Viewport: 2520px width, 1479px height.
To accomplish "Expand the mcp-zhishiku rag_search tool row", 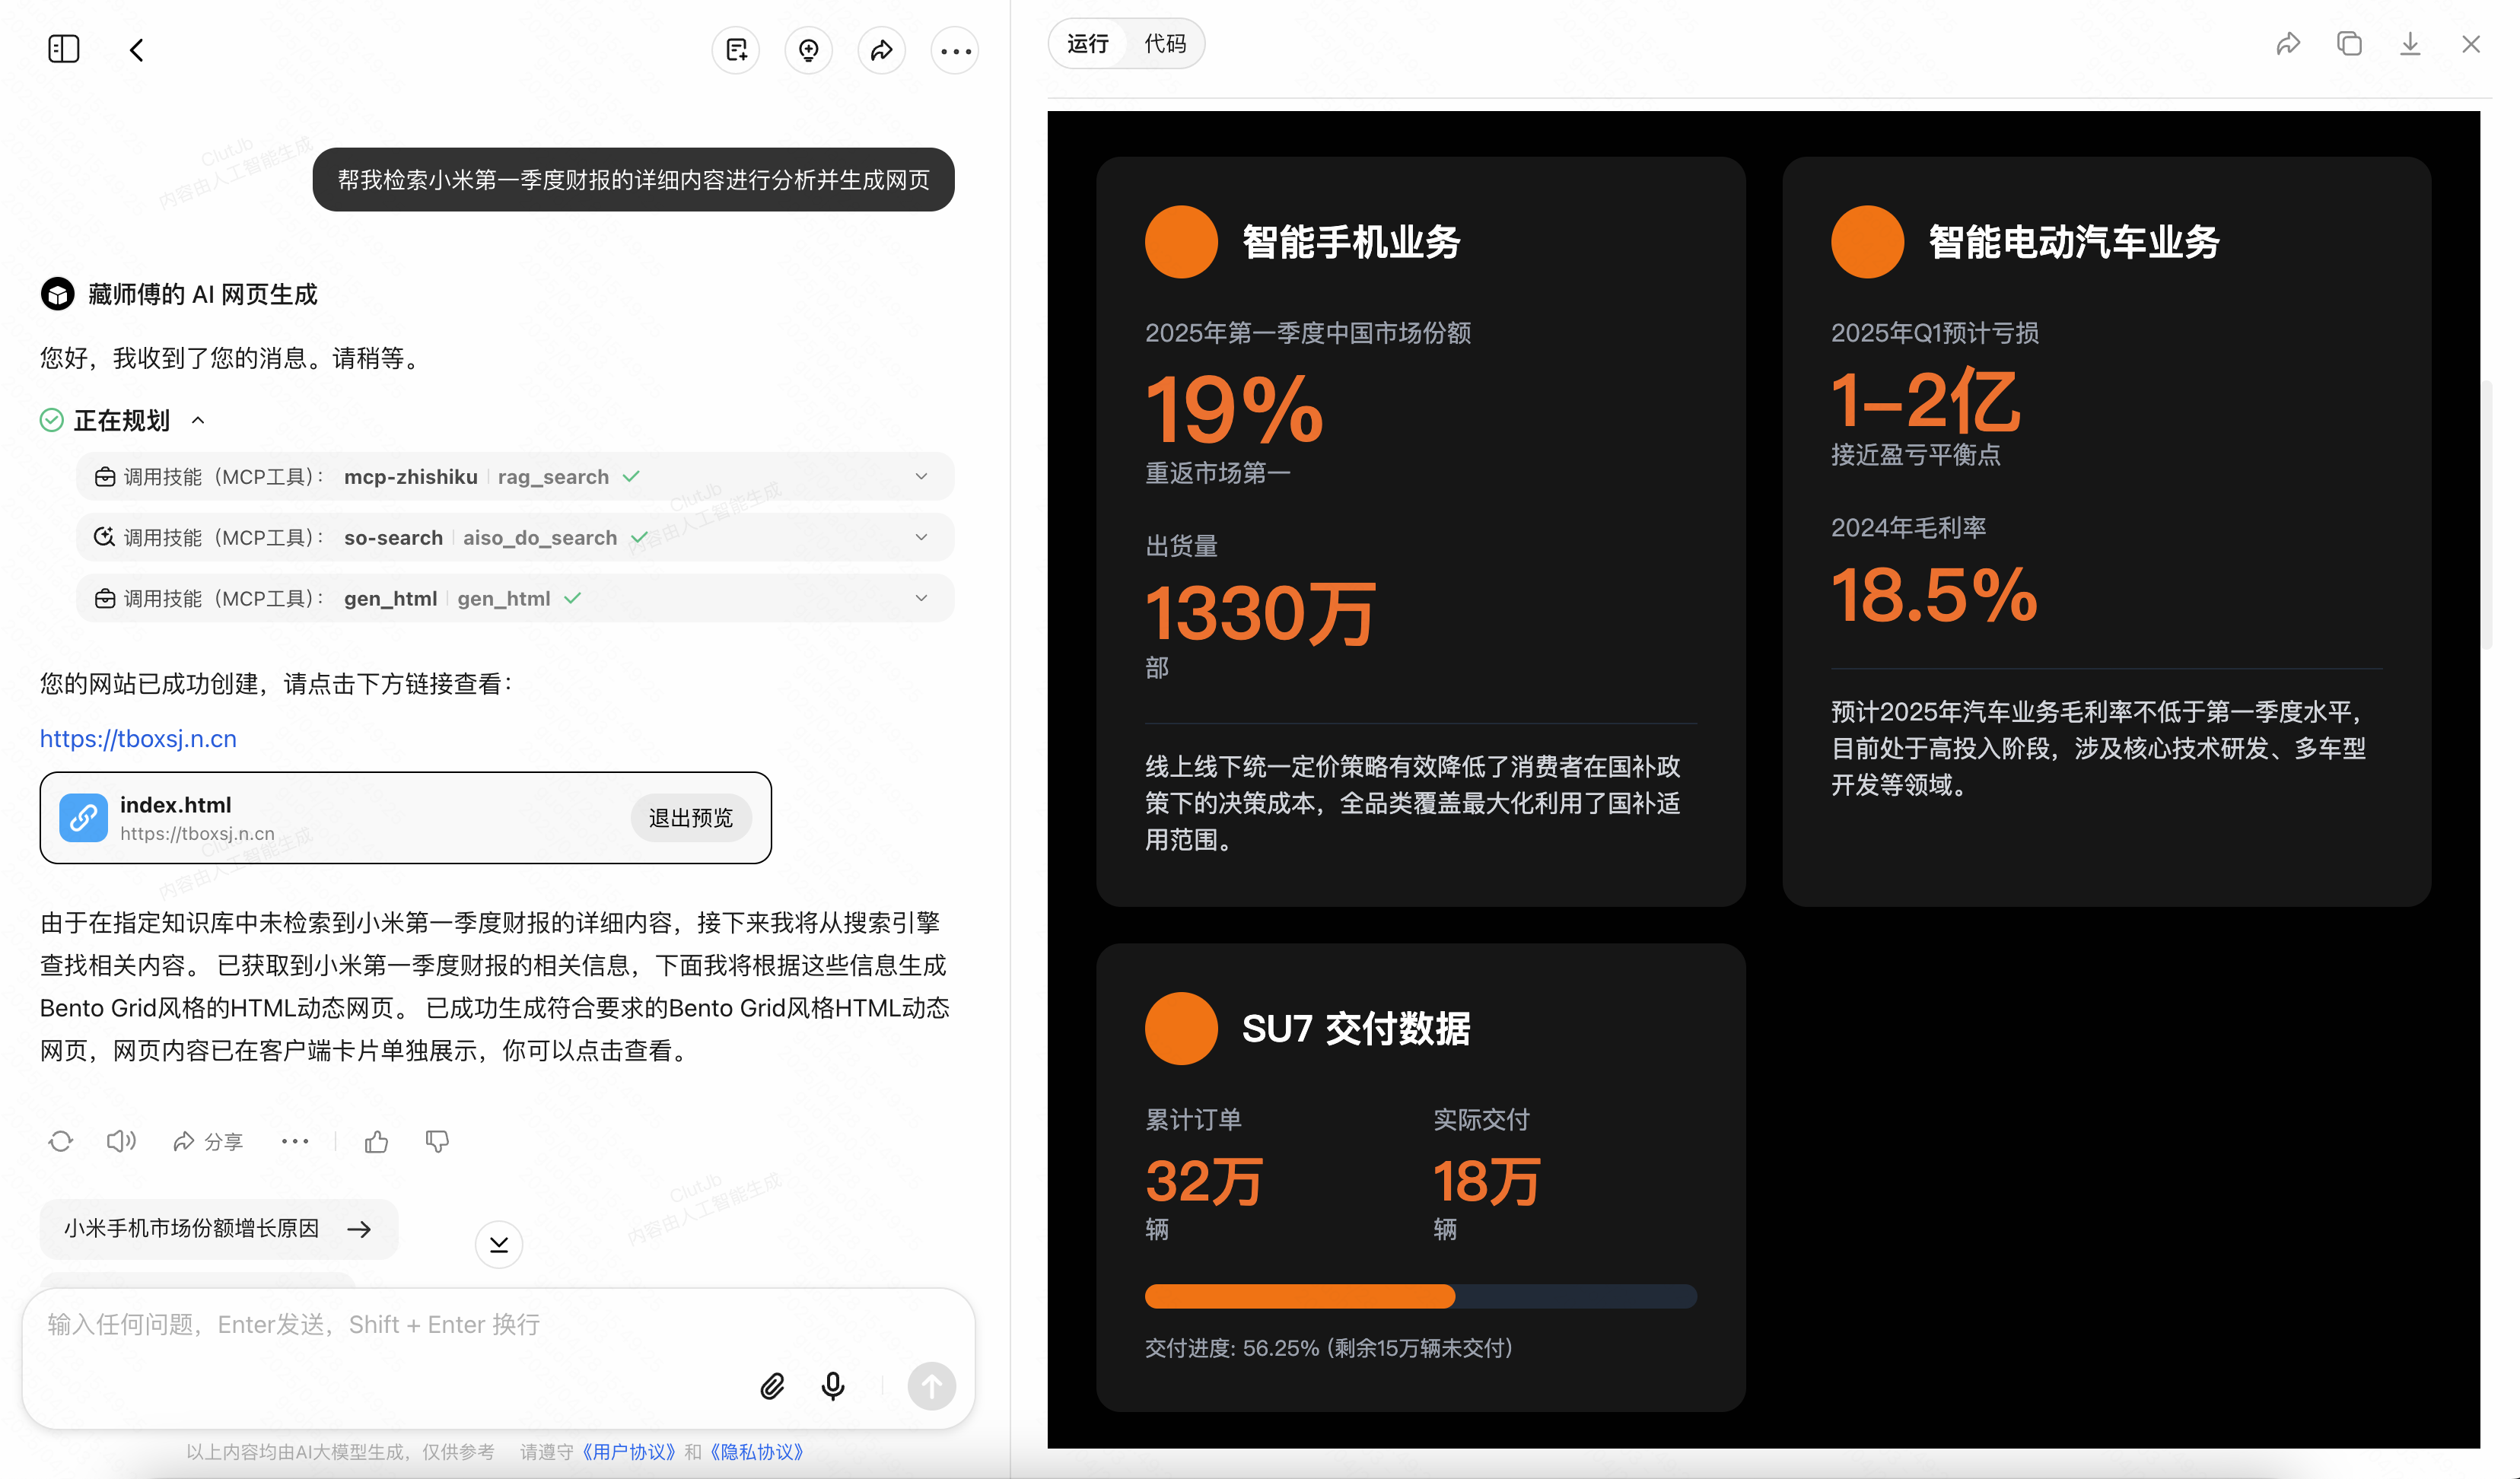I will click(x=921, y=476).
